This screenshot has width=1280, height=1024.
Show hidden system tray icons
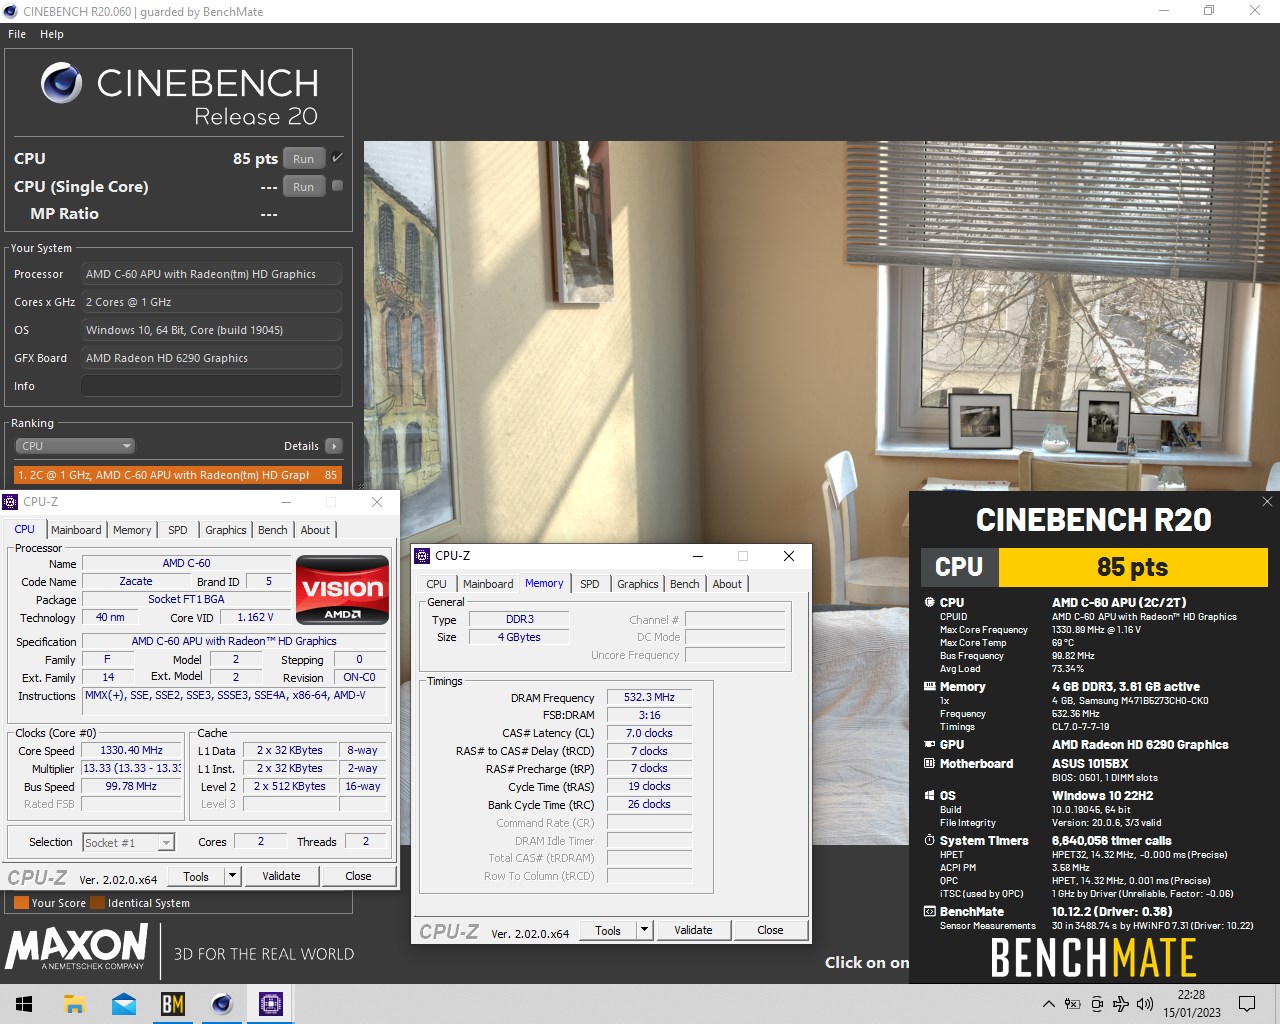[1048, 1004]
